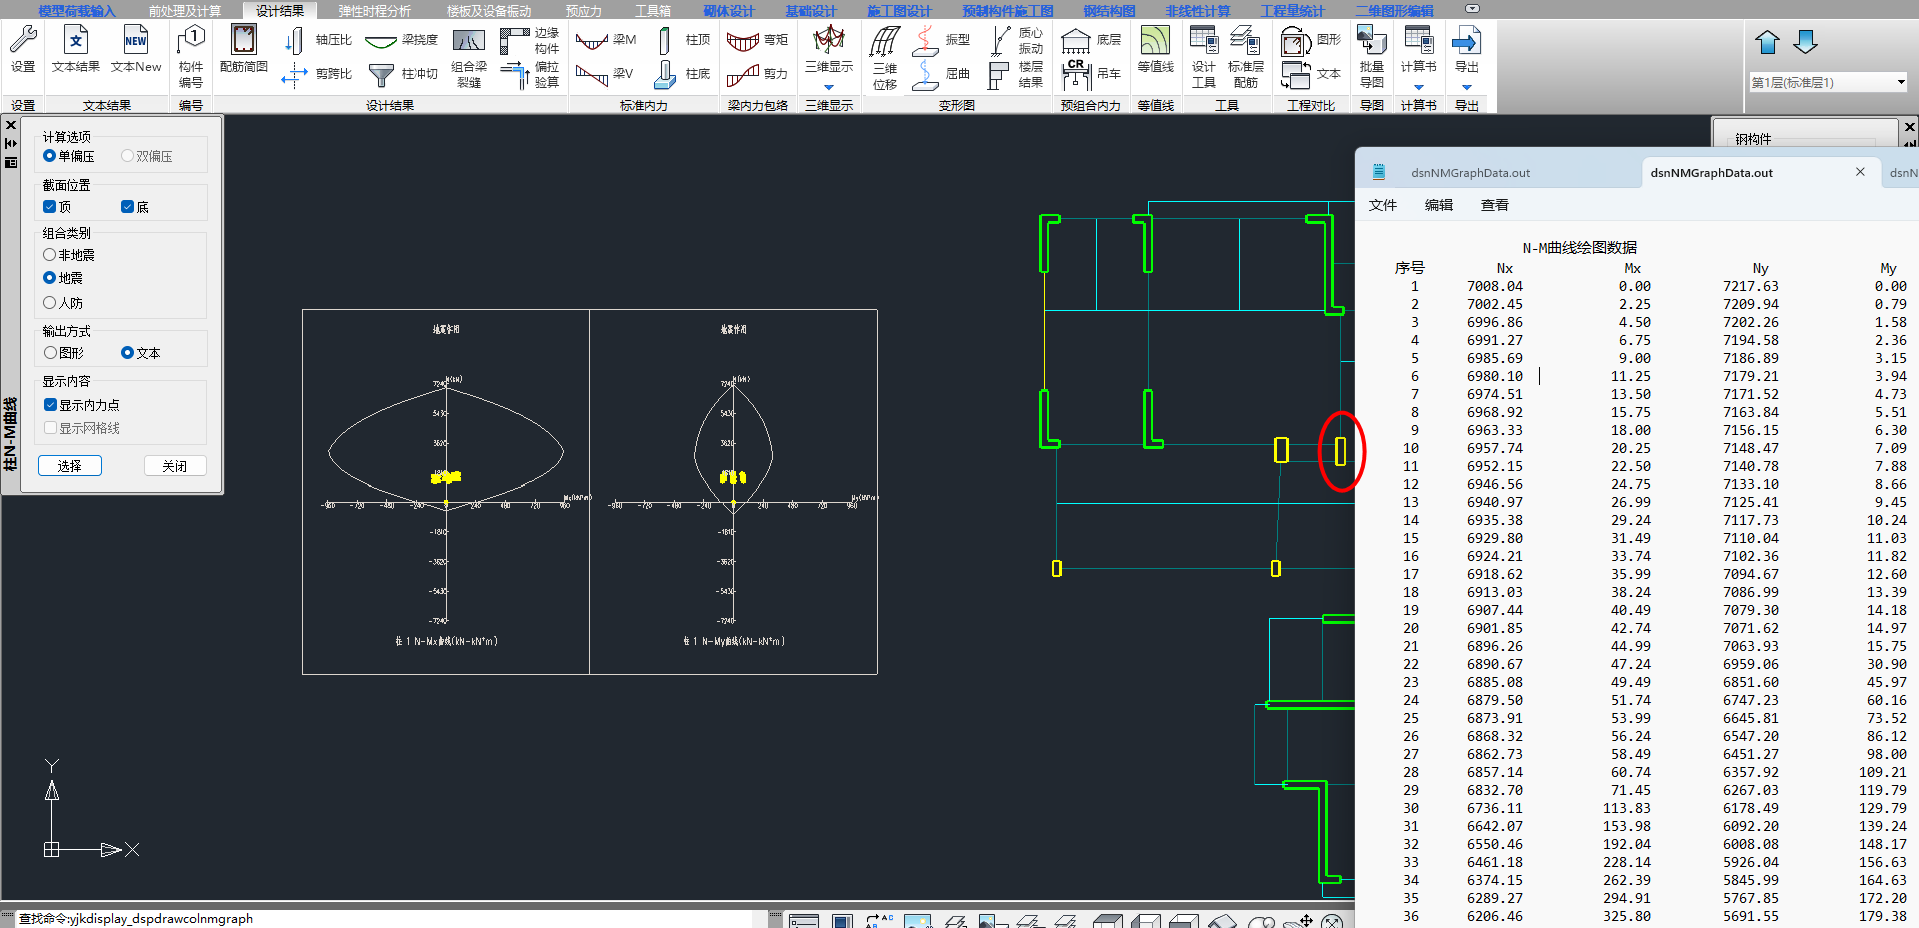Open the 设计工具 design tool icon
This screenshot has height=928, width=1919.
[x=1204, y=57]
